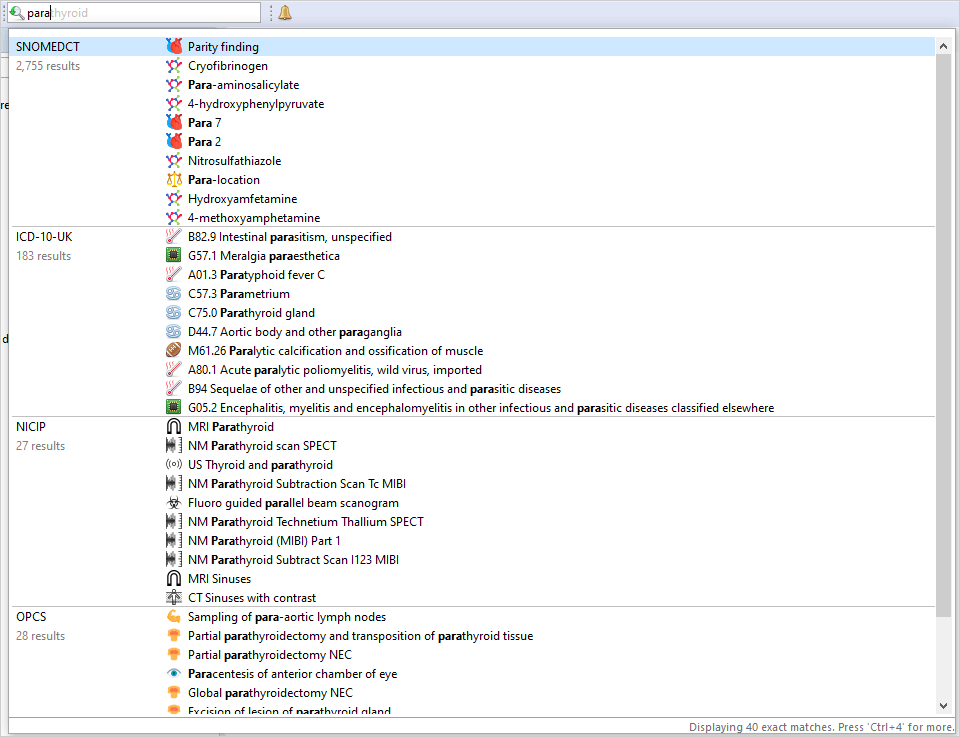960x737 pixels.
Task: Click the magnet icon beside MRI Parathyroid
Action: pos(174,427)
